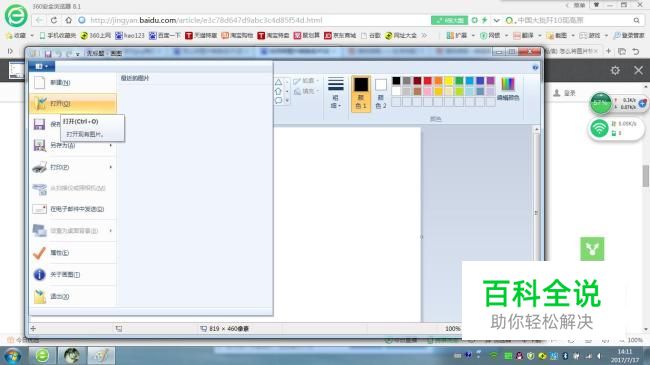Open the 百度一下 bookmark
Screen dimensions: 650x365
click(165, 36)
